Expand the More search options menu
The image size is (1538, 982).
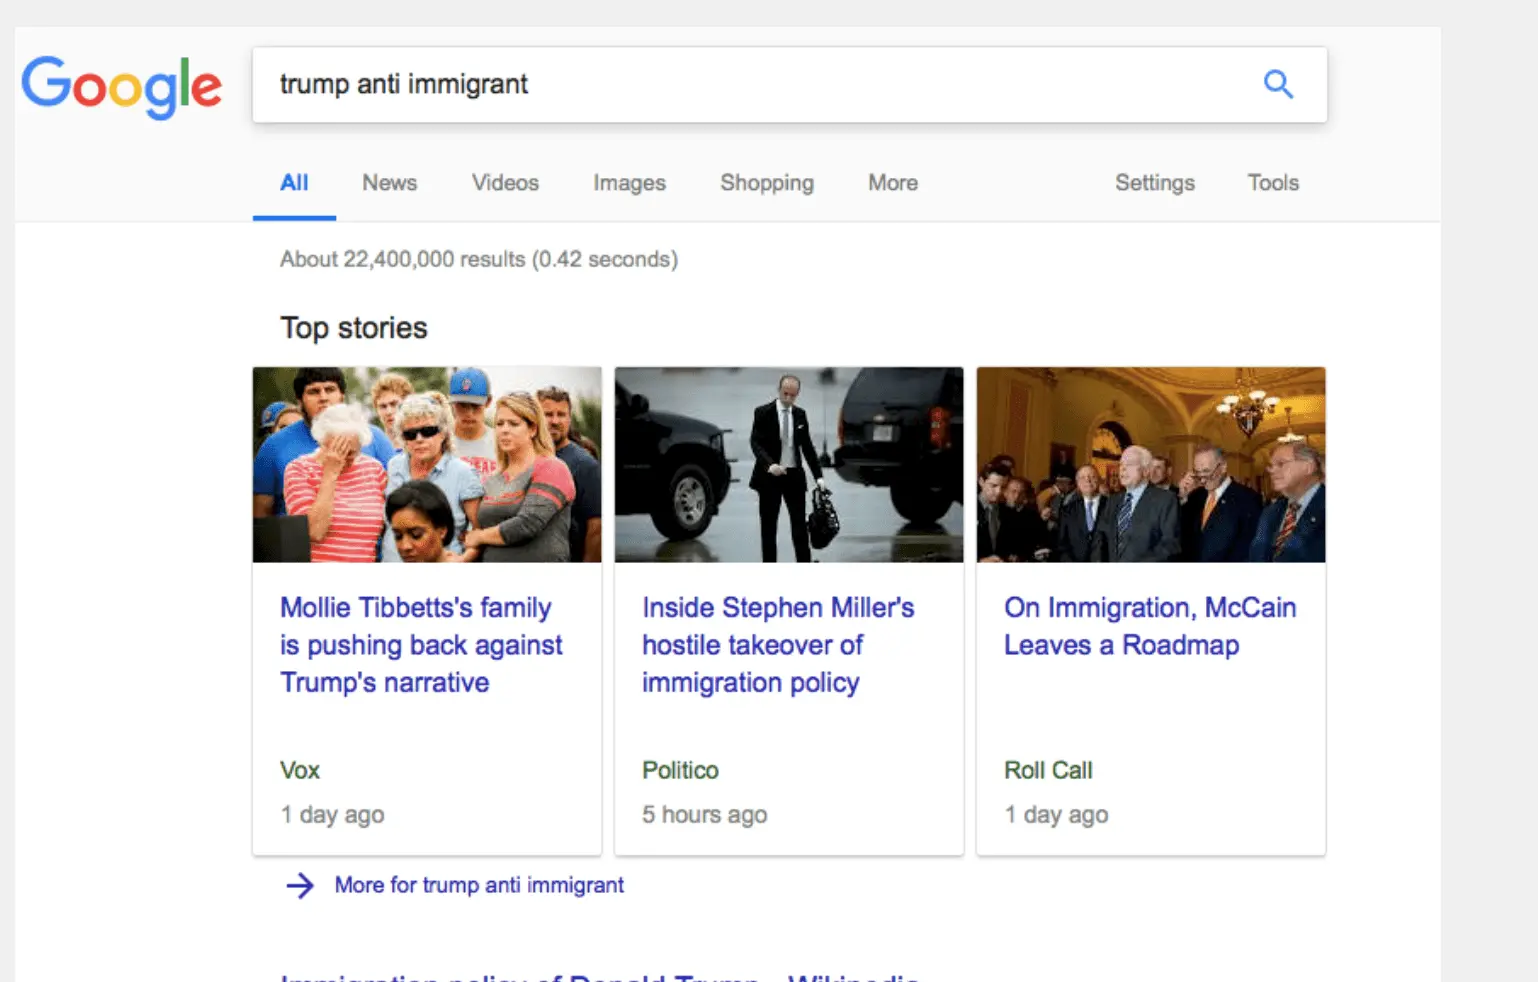click(x=891, y=183)
